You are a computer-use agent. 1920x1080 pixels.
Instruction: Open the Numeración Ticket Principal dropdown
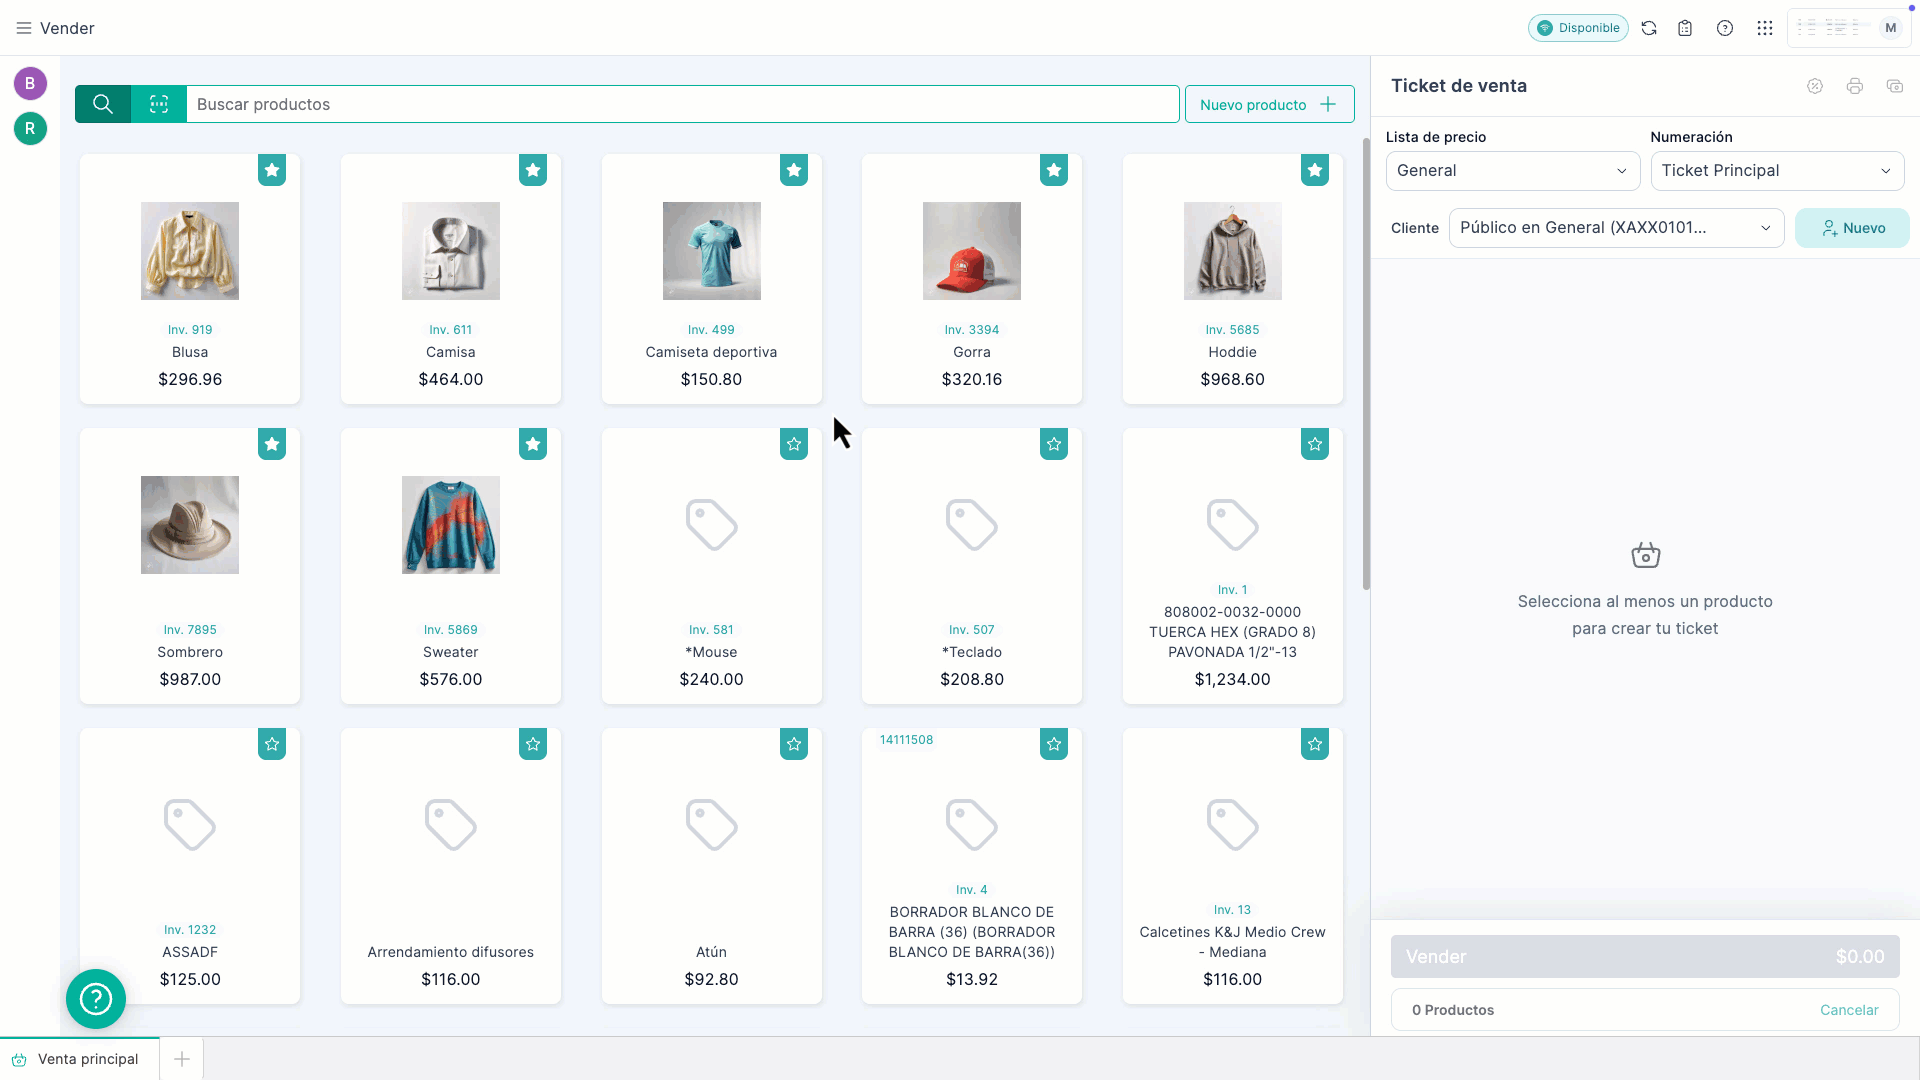1777,171
